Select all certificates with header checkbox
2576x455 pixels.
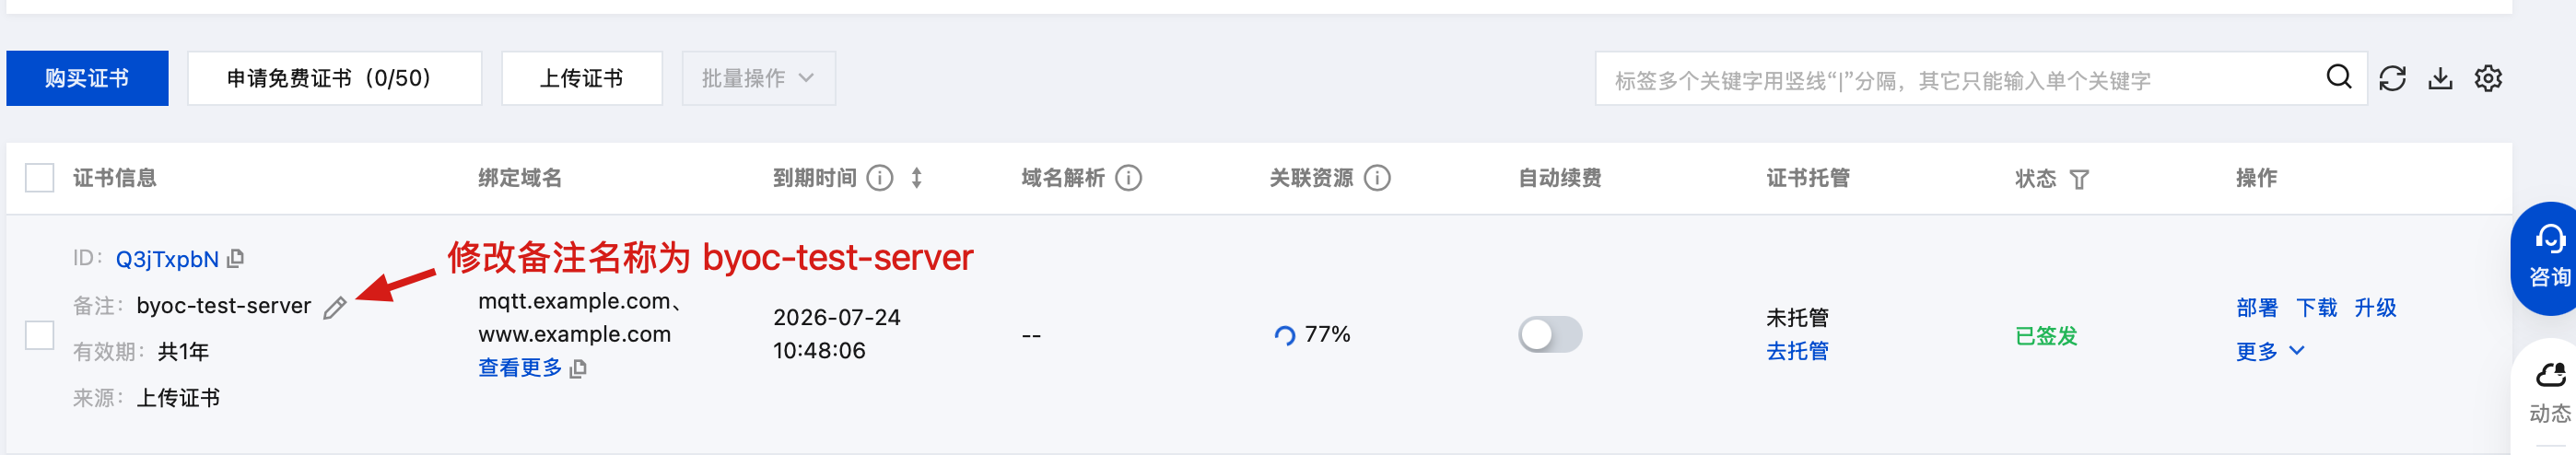(x=40, y=178)
